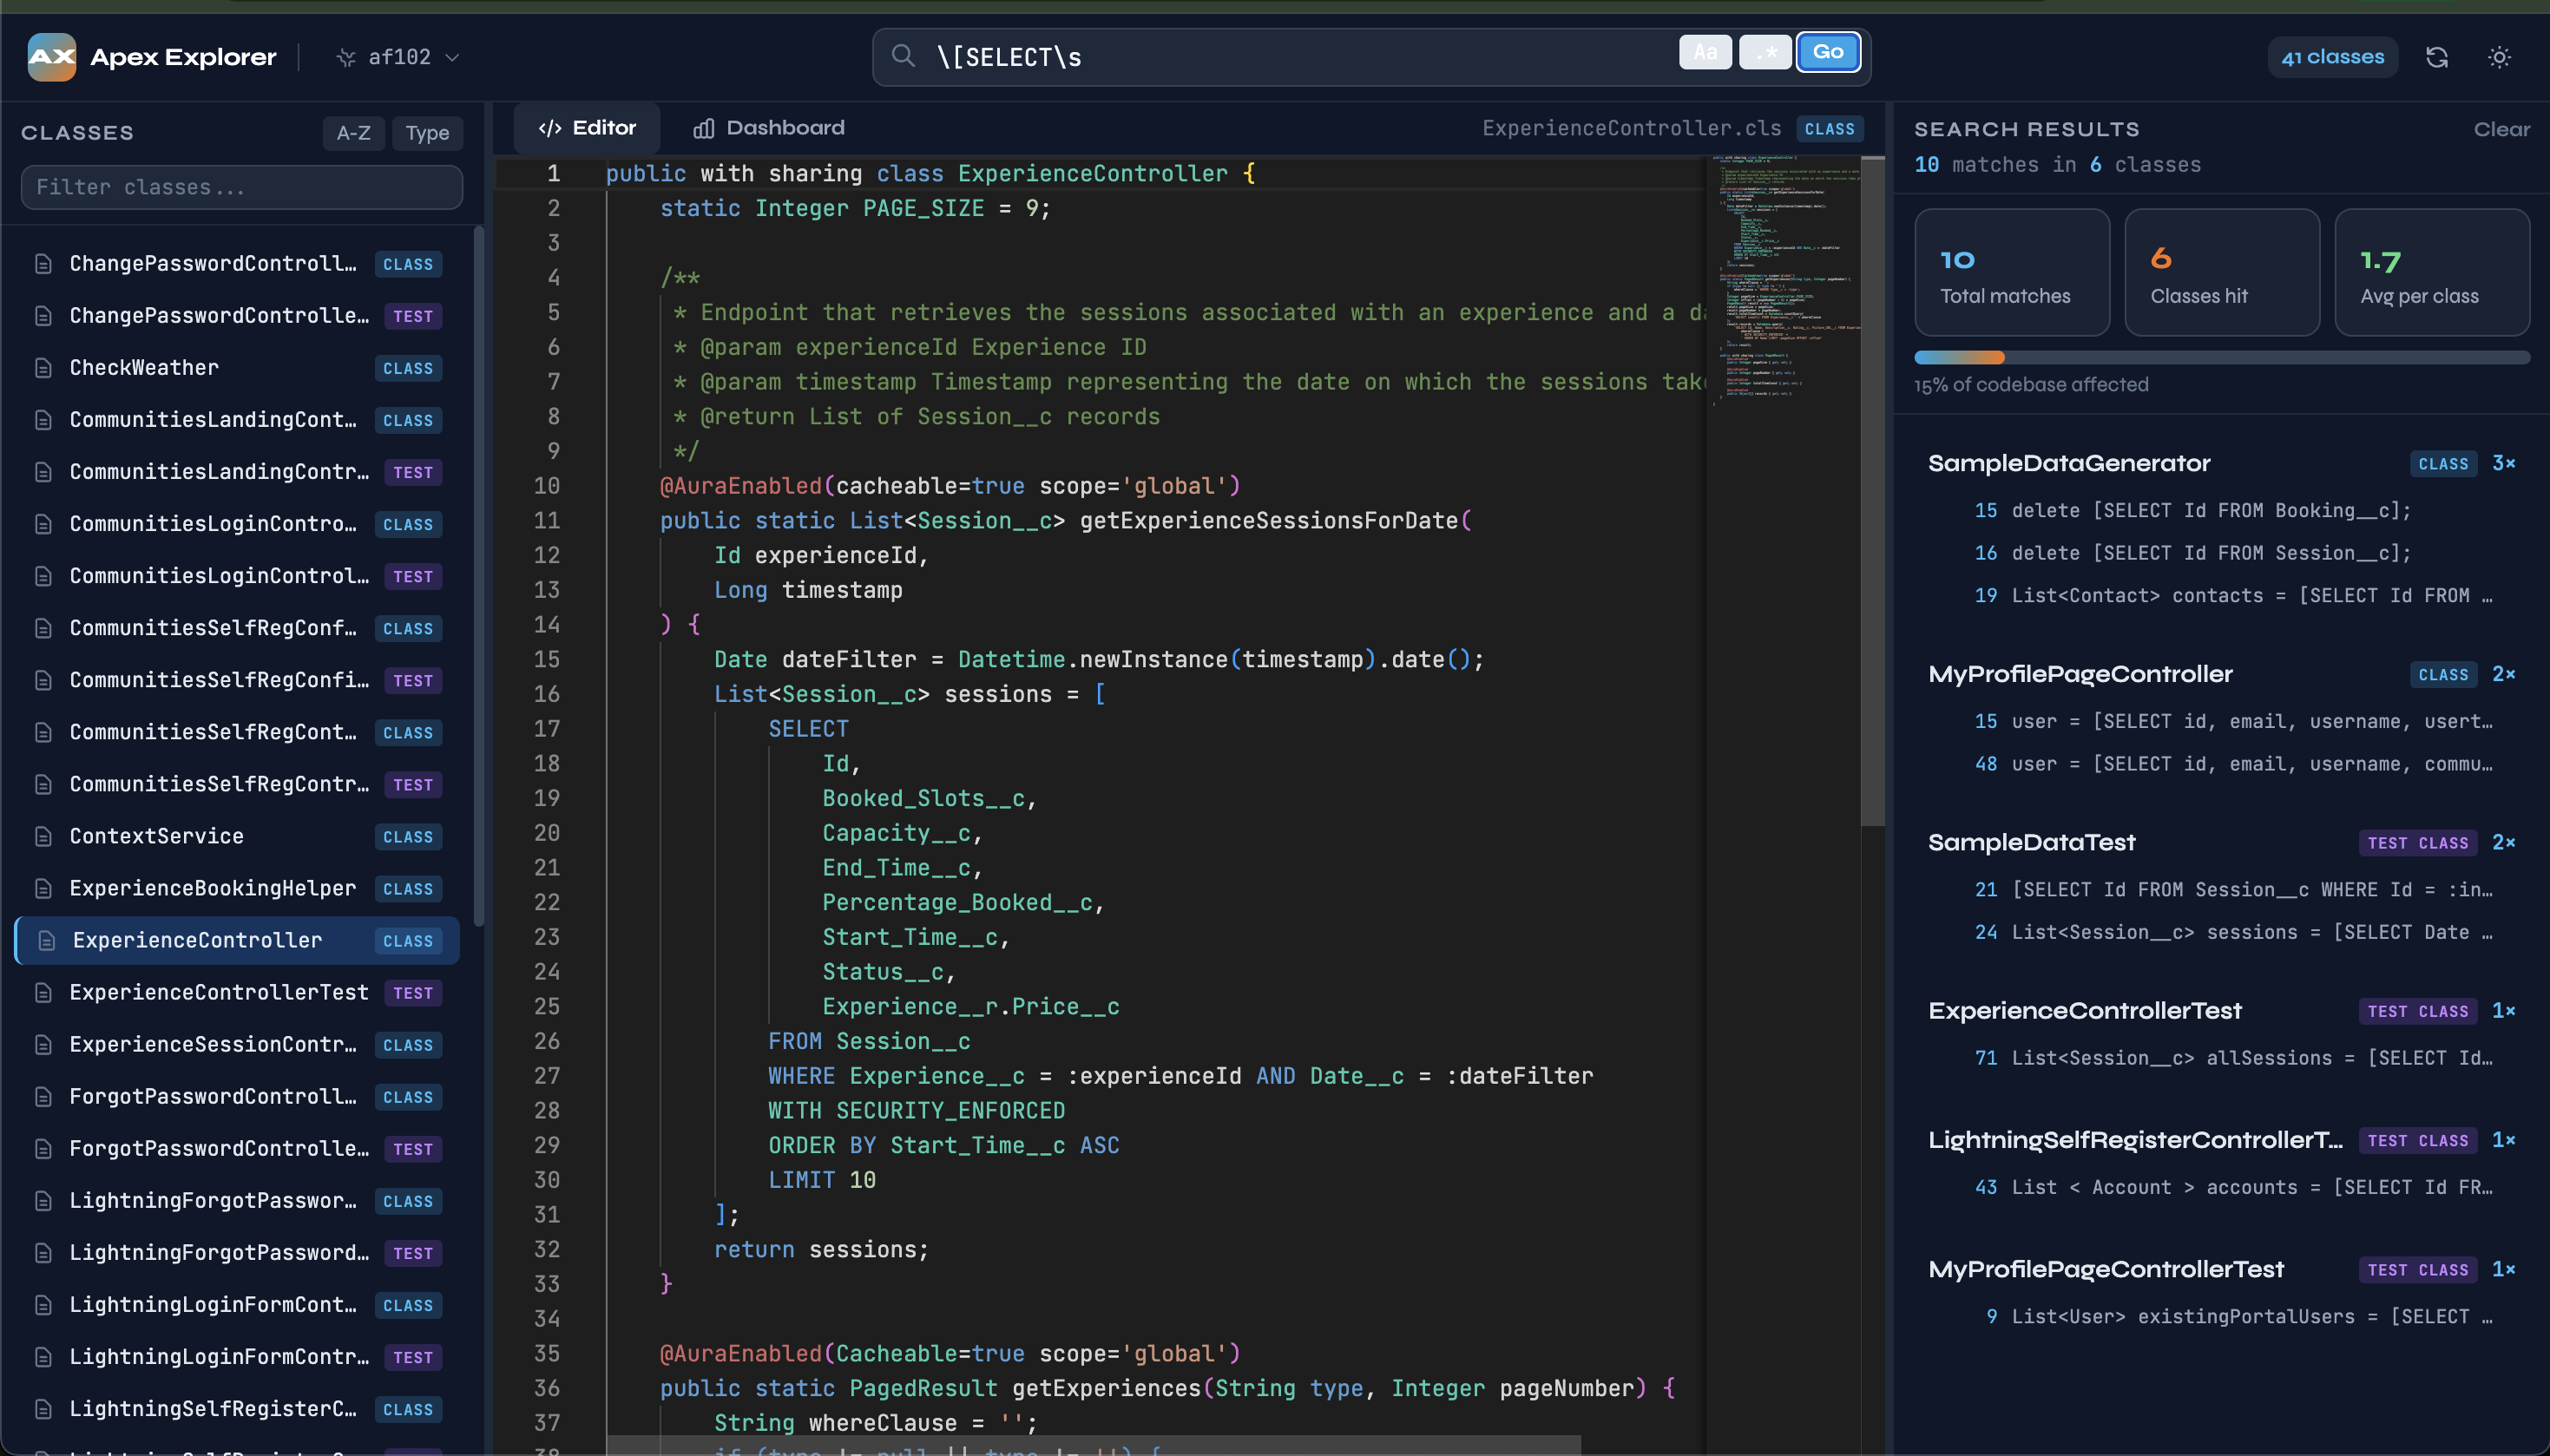Click the file icon of ExperienceBookingHelper
The width and height of the screenshot is (2550, 1456).
pyautogui.click(x=43, y=888)
